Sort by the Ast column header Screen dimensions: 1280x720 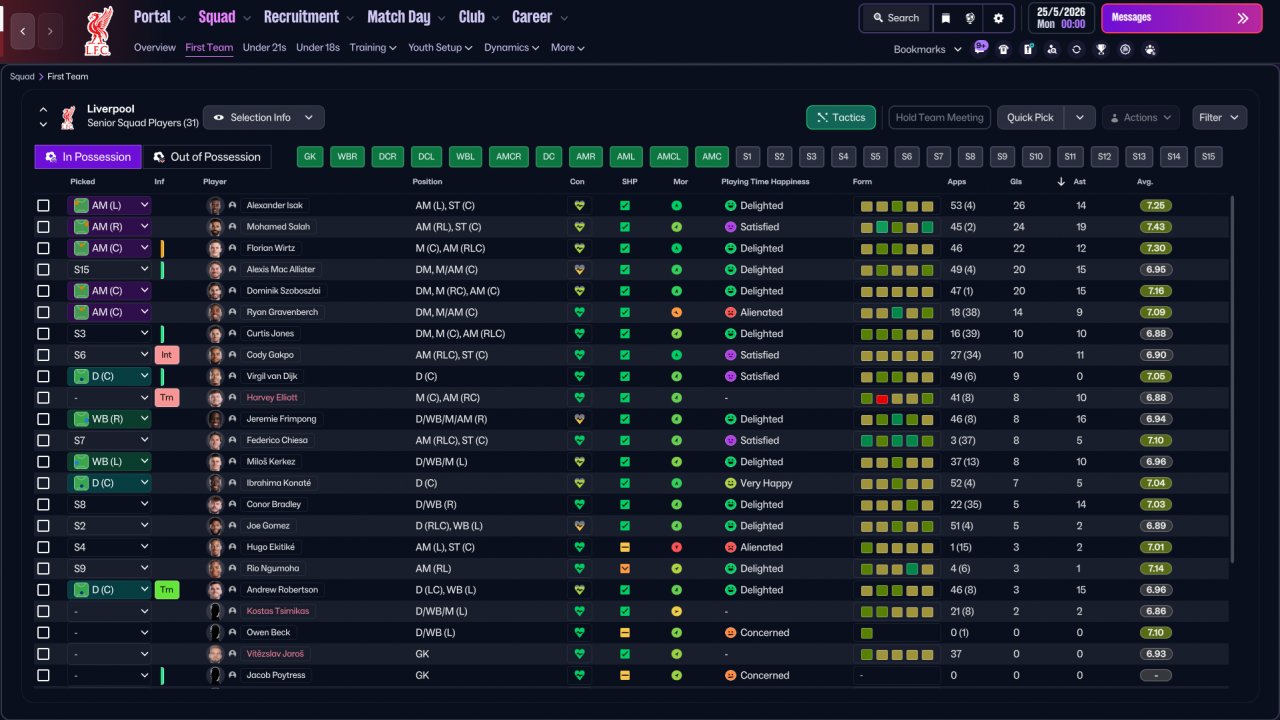(1081, 182)
